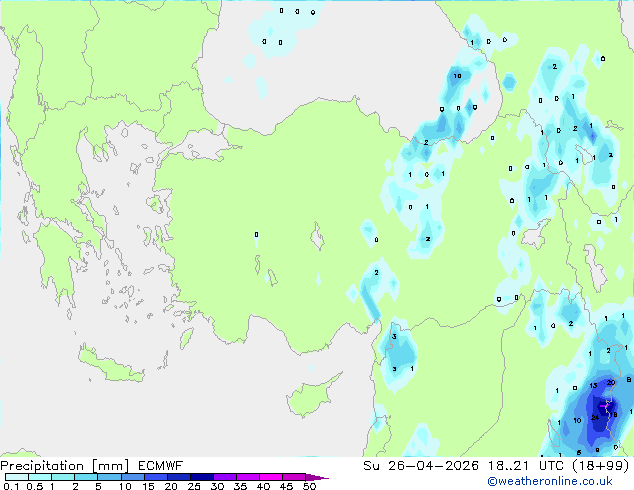This screenshot has height=490, width=634.
Task: Open the weatheronline.co.uk link
Action: point(550,481)
